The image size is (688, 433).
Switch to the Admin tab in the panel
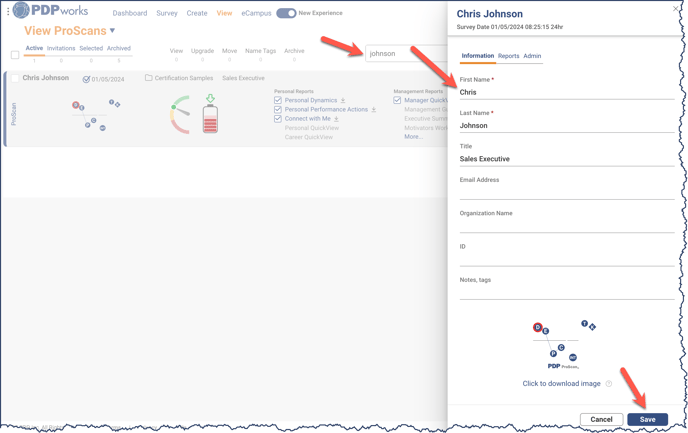[532, 56]
